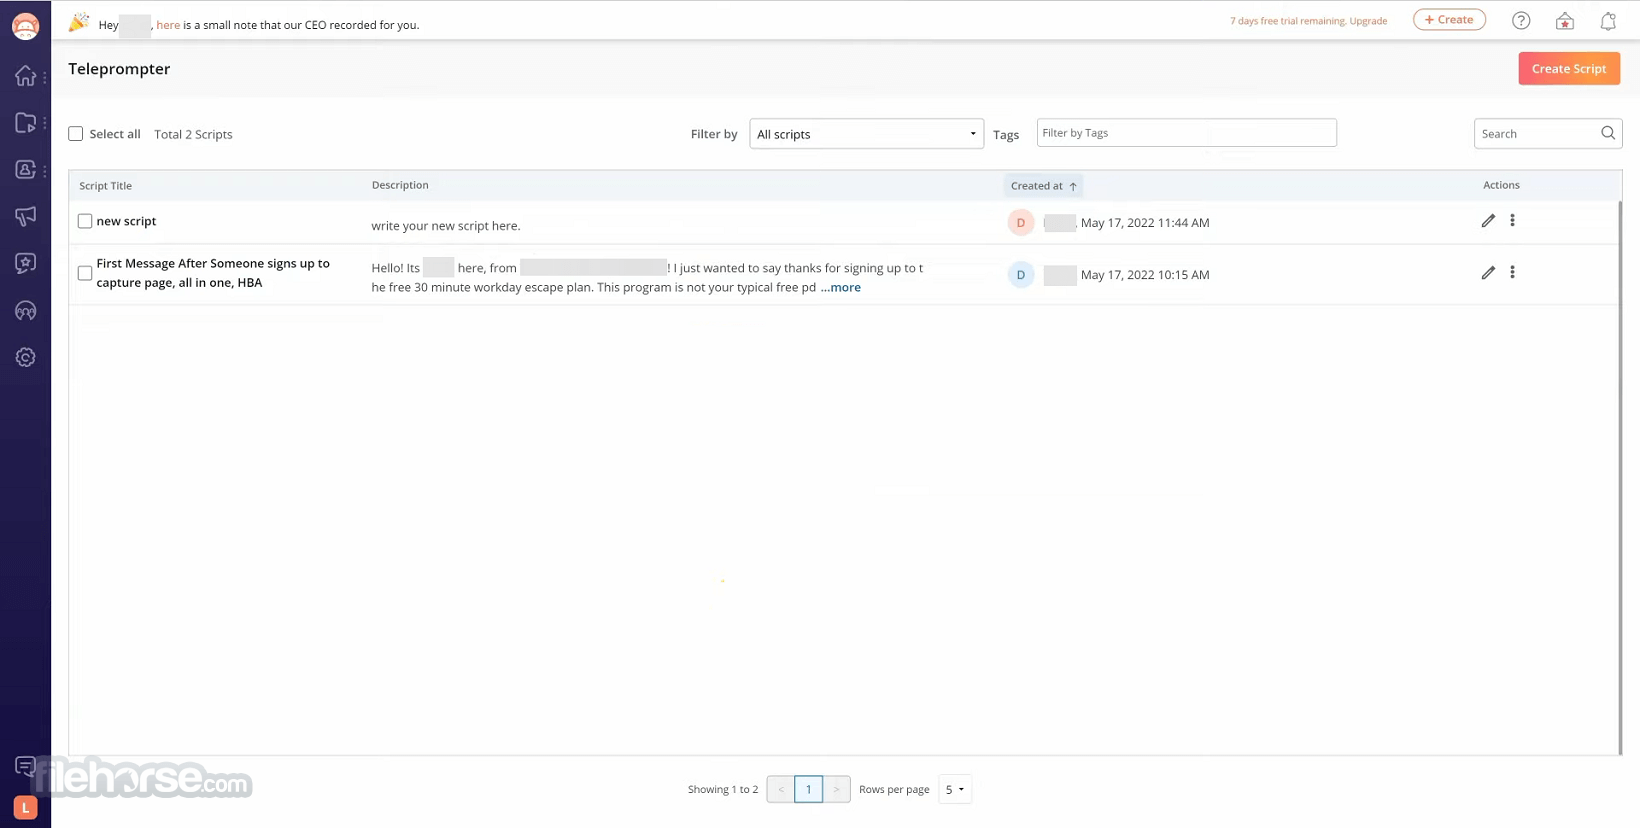Click the next page arrow
Screen dimensions: 1640x828
click(x=836, y=789)
